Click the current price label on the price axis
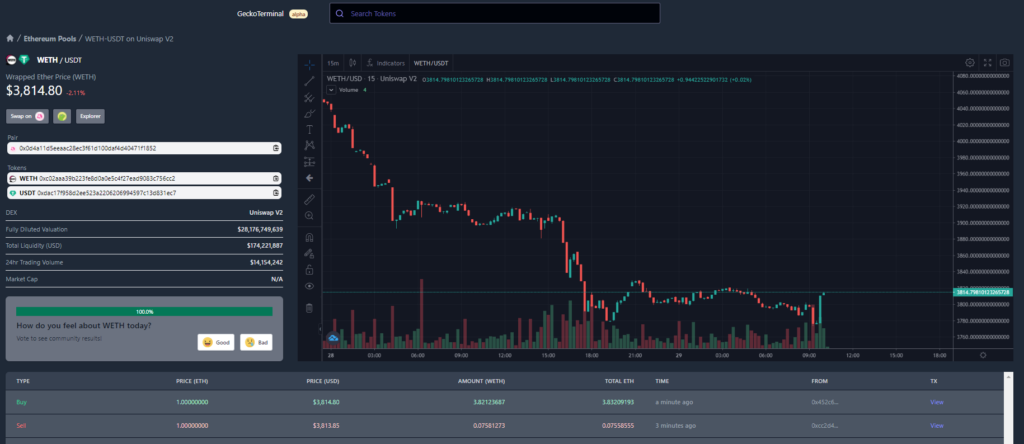Viewport: 1024px width, 444px height. click(x=984, y=292)
